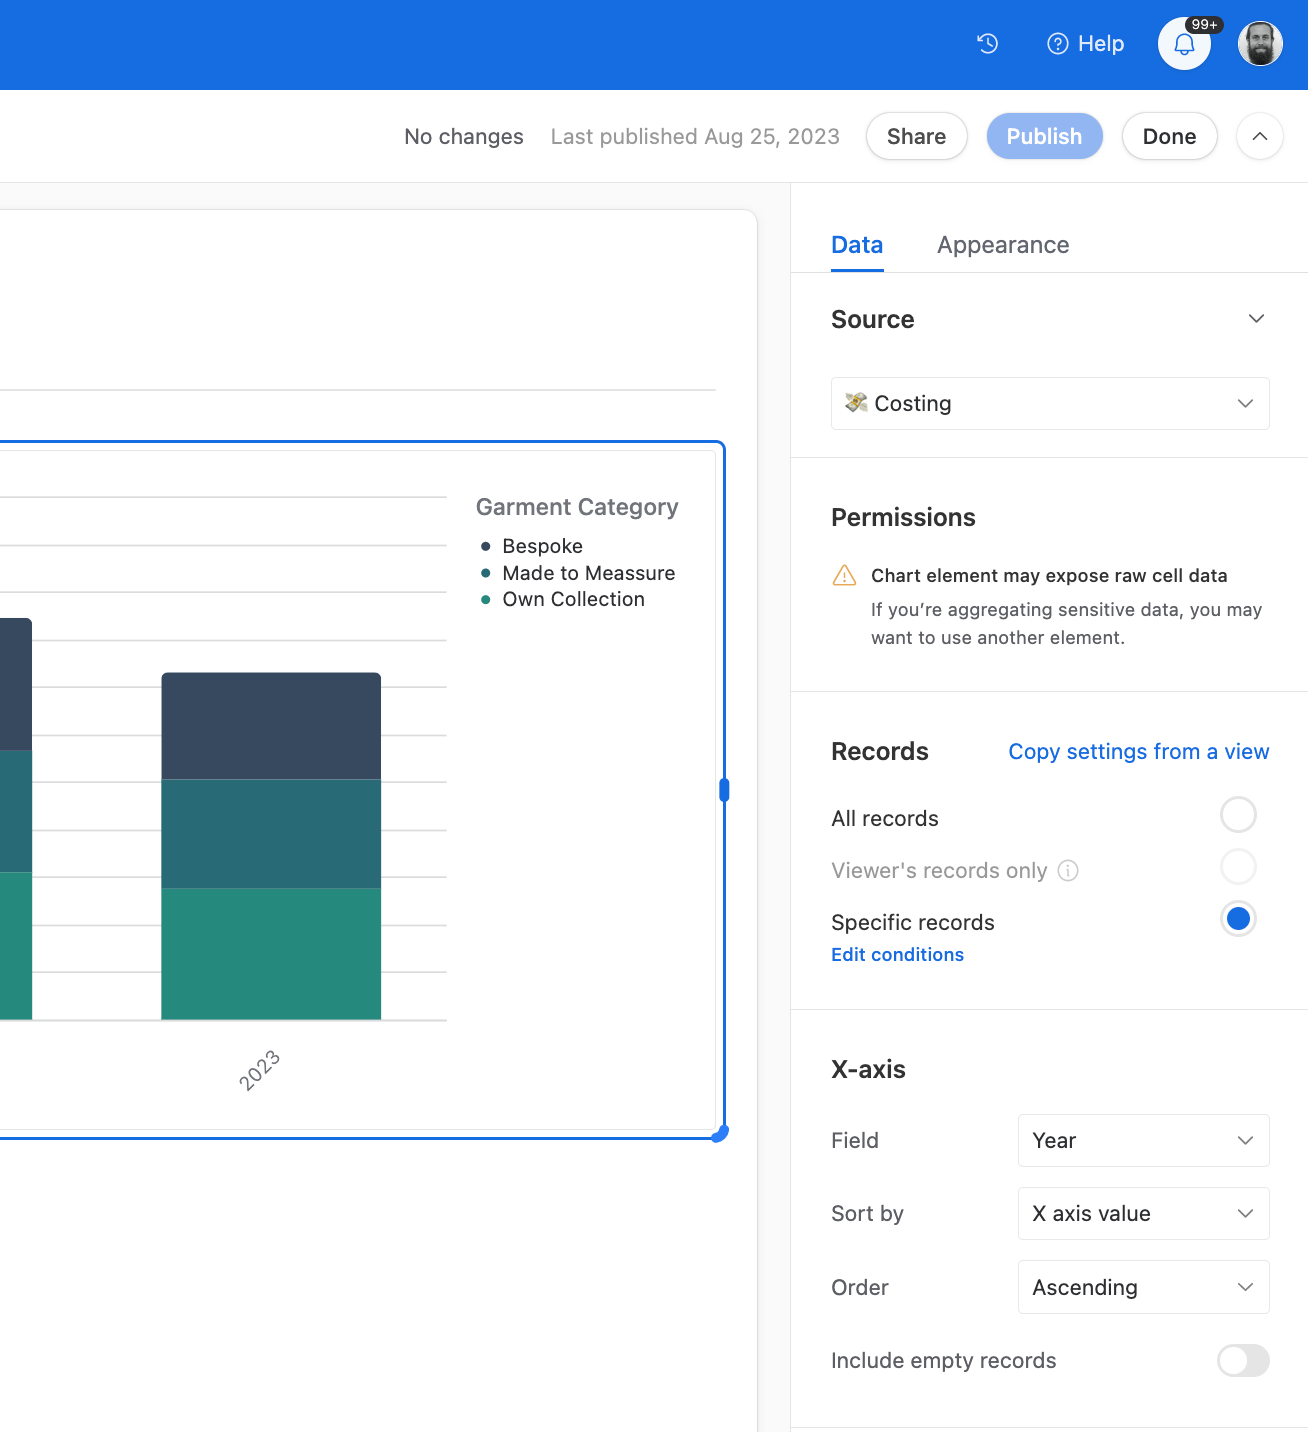Click the Edit conditions link
The image size is (1308, 1432).
[897, 954]
